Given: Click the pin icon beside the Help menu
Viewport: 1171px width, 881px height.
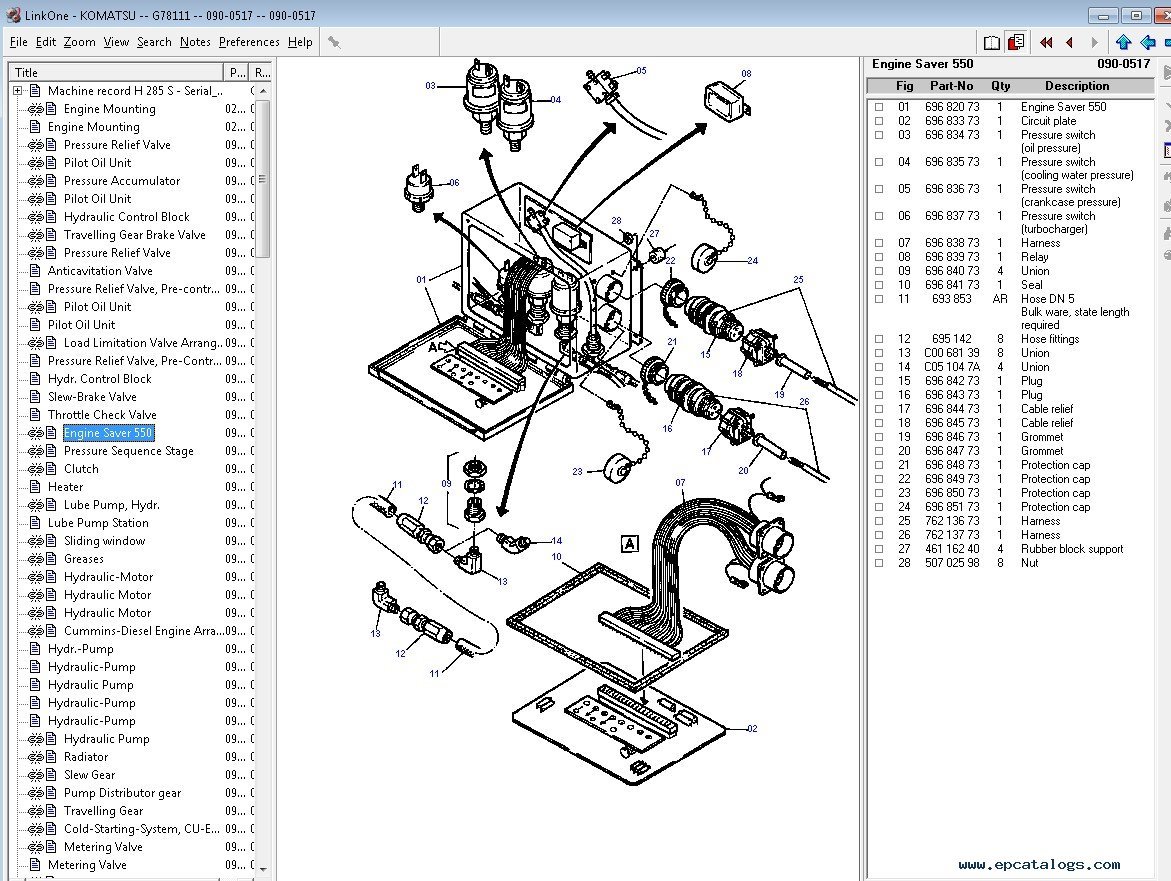Looking at the screenshot, I should click(x=334, y=42).
